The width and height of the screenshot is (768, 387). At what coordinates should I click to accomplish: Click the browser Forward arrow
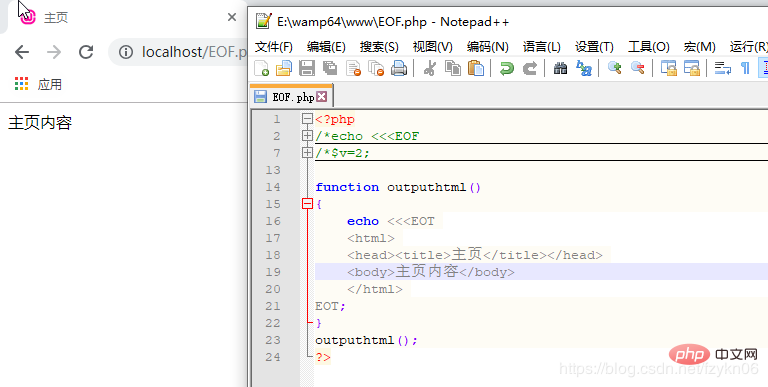click(x=54, y=52)
